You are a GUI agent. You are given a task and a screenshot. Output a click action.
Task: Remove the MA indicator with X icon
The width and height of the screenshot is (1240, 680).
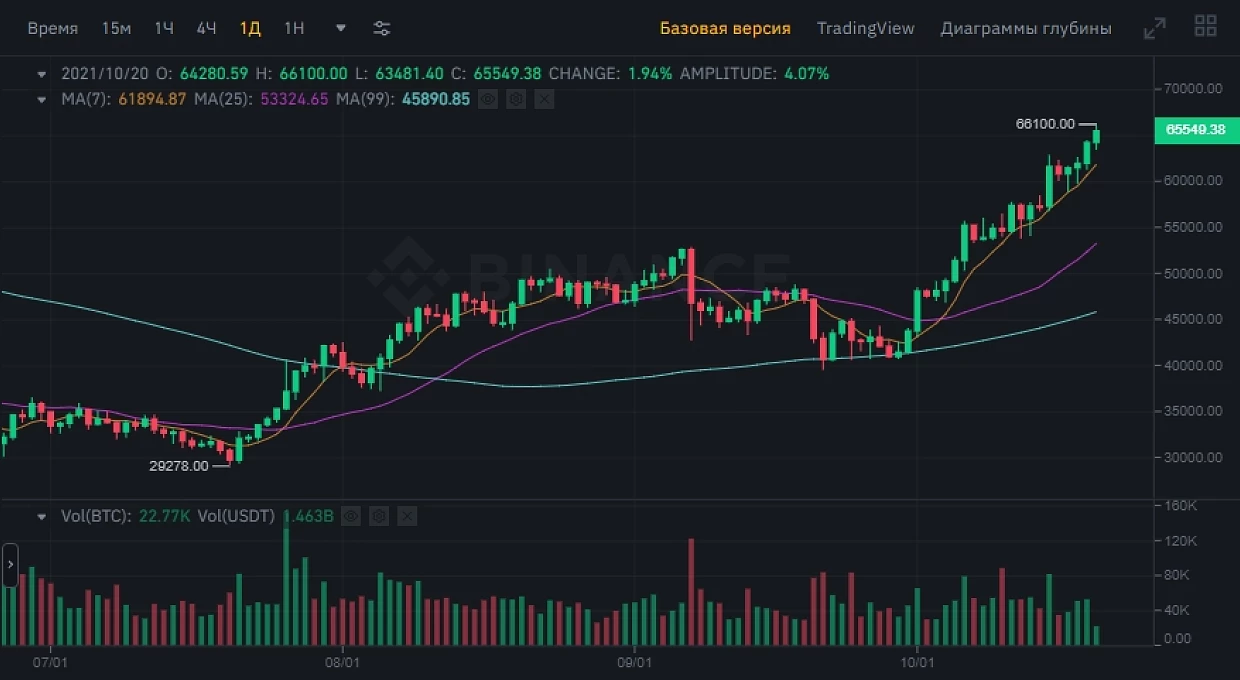543,99
